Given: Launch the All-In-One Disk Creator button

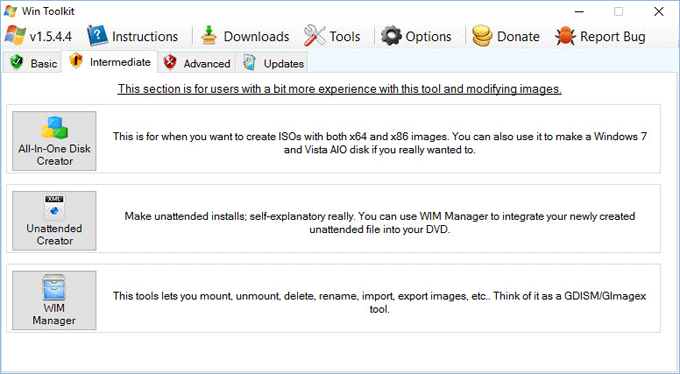Looking at the screenshot, I should (54, 141).
